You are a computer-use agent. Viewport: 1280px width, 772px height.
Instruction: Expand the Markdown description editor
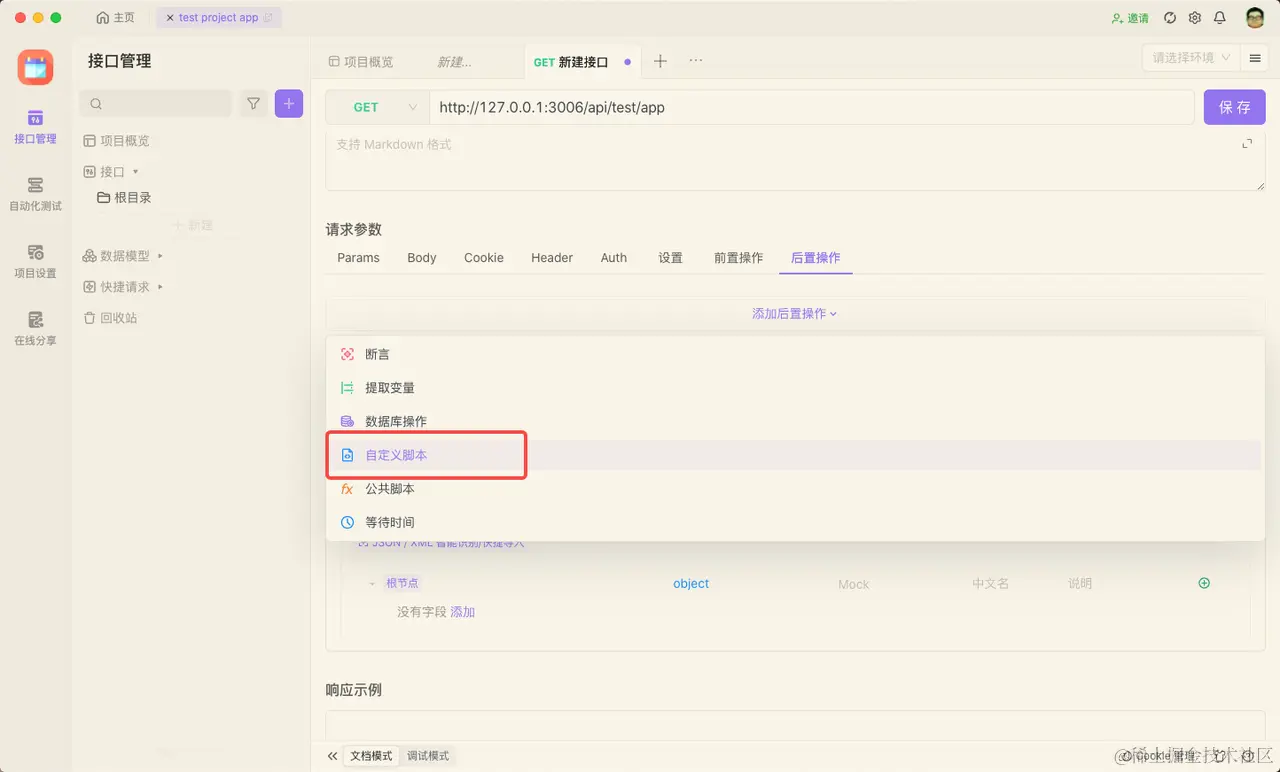1247,144
